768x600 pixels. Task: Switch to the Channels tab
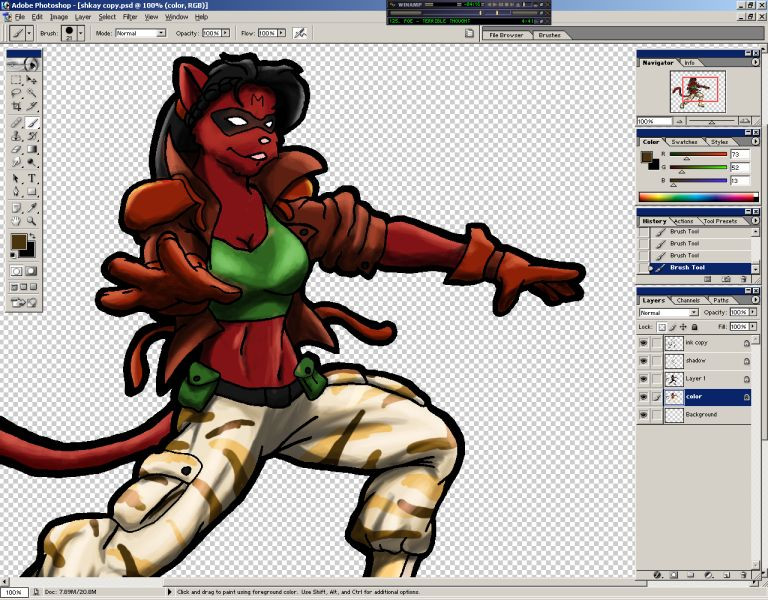(688, 300)
